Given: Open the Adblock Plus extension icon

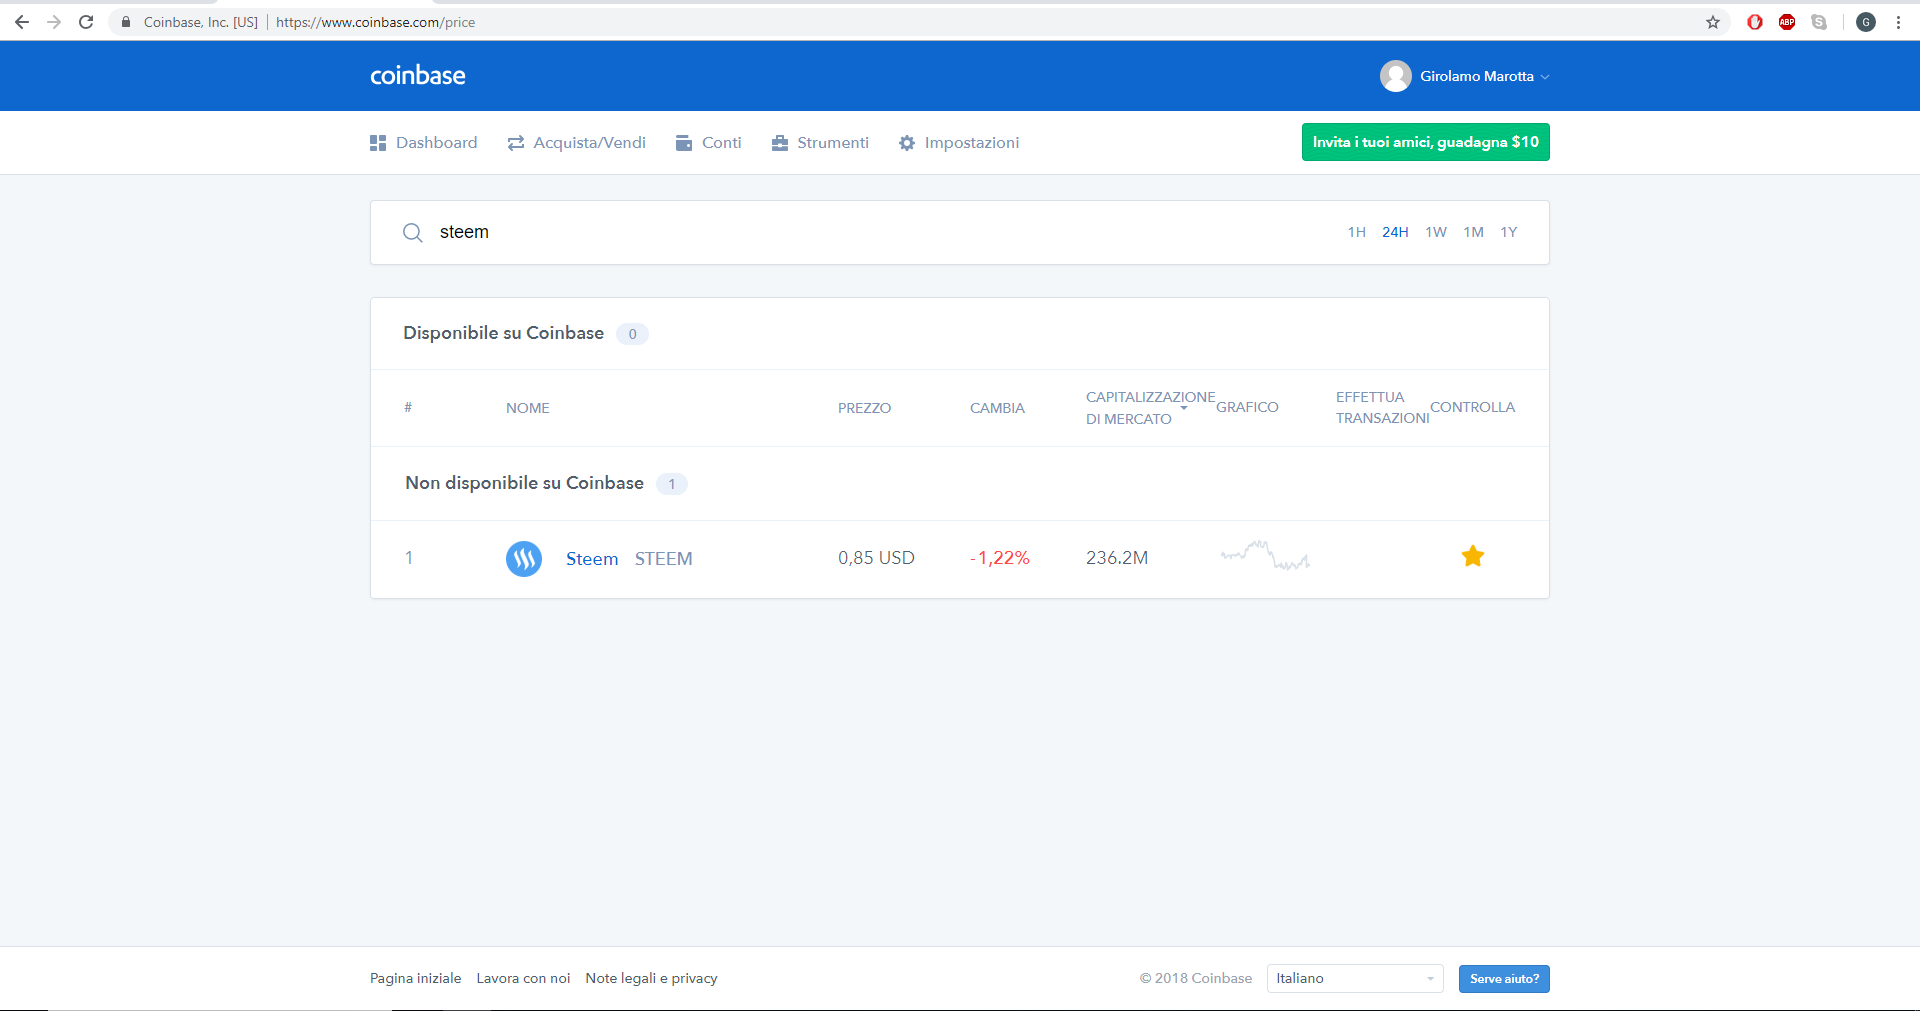Looking at the screenshot, I should click(1787, 22).
